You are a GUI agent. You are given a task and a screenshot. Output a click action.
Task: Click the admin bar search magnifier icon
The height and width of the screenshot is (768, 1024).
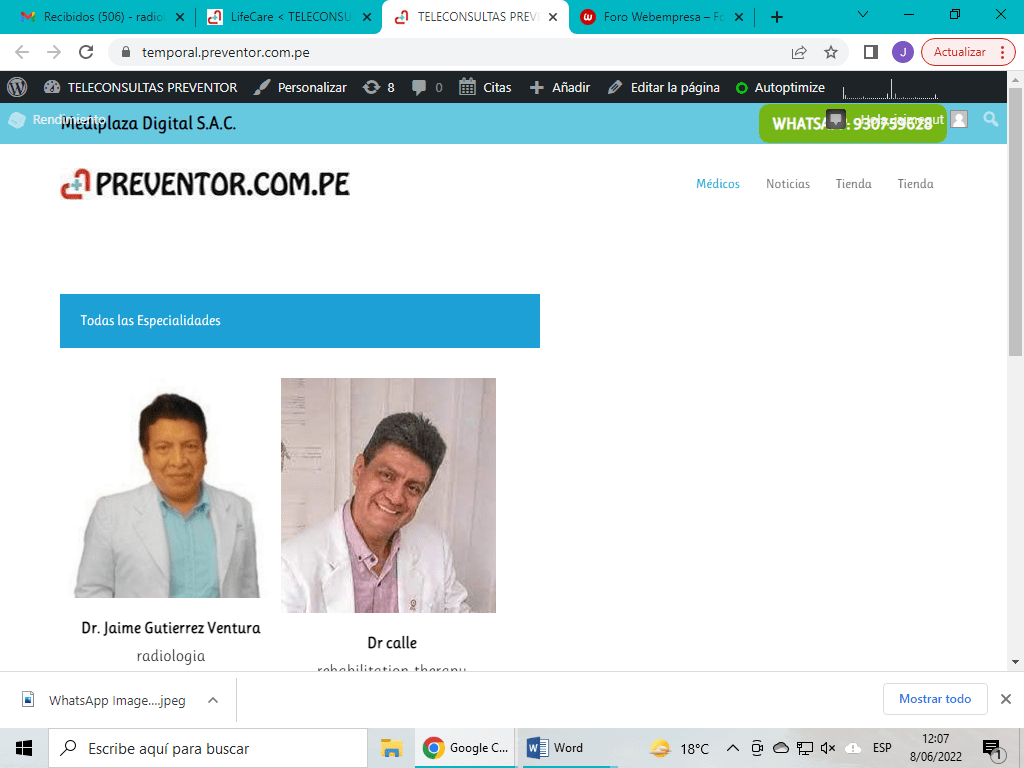click(x=991, y=120)
